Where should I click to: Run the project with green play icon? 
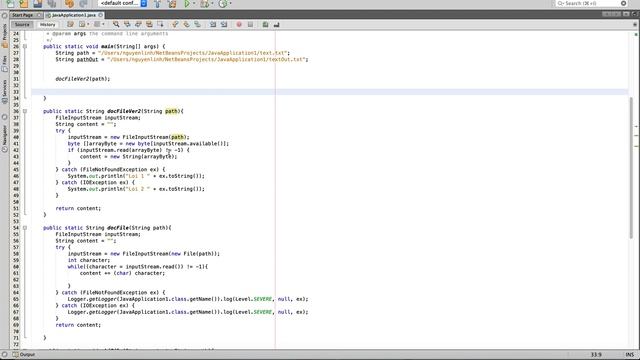click(187, 4)
